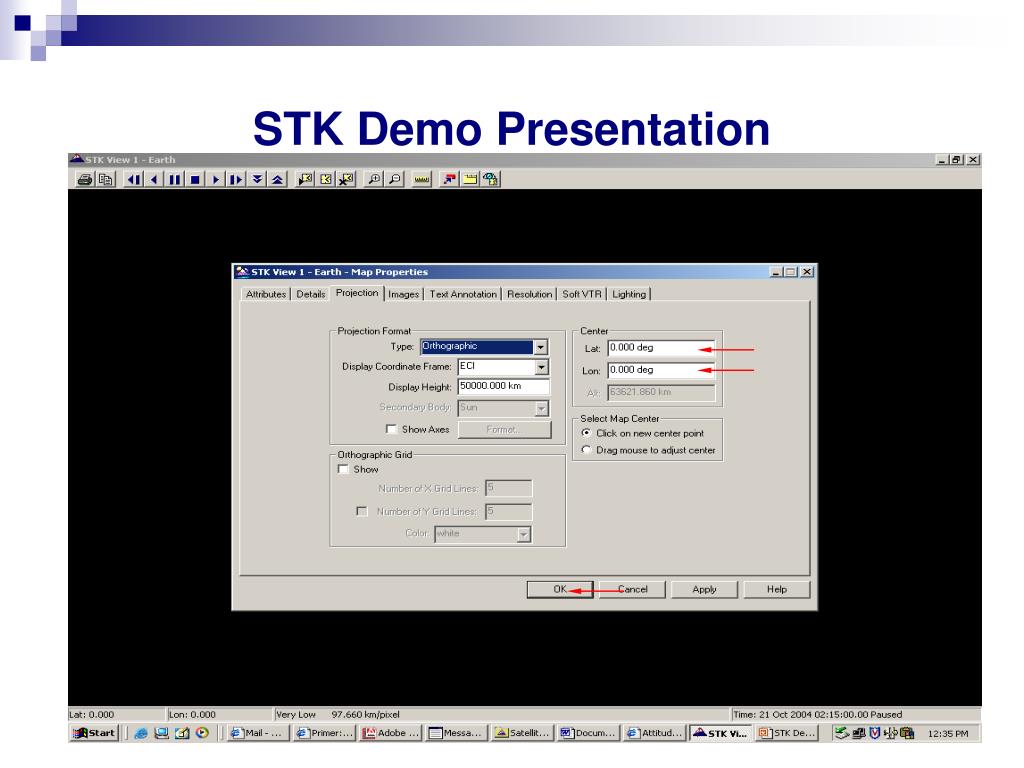This screenshot has width=1024, height=768.
Task: Switch to the Docum... Word taskbar window
Action: pyautogui.click(x=588, y=733)
